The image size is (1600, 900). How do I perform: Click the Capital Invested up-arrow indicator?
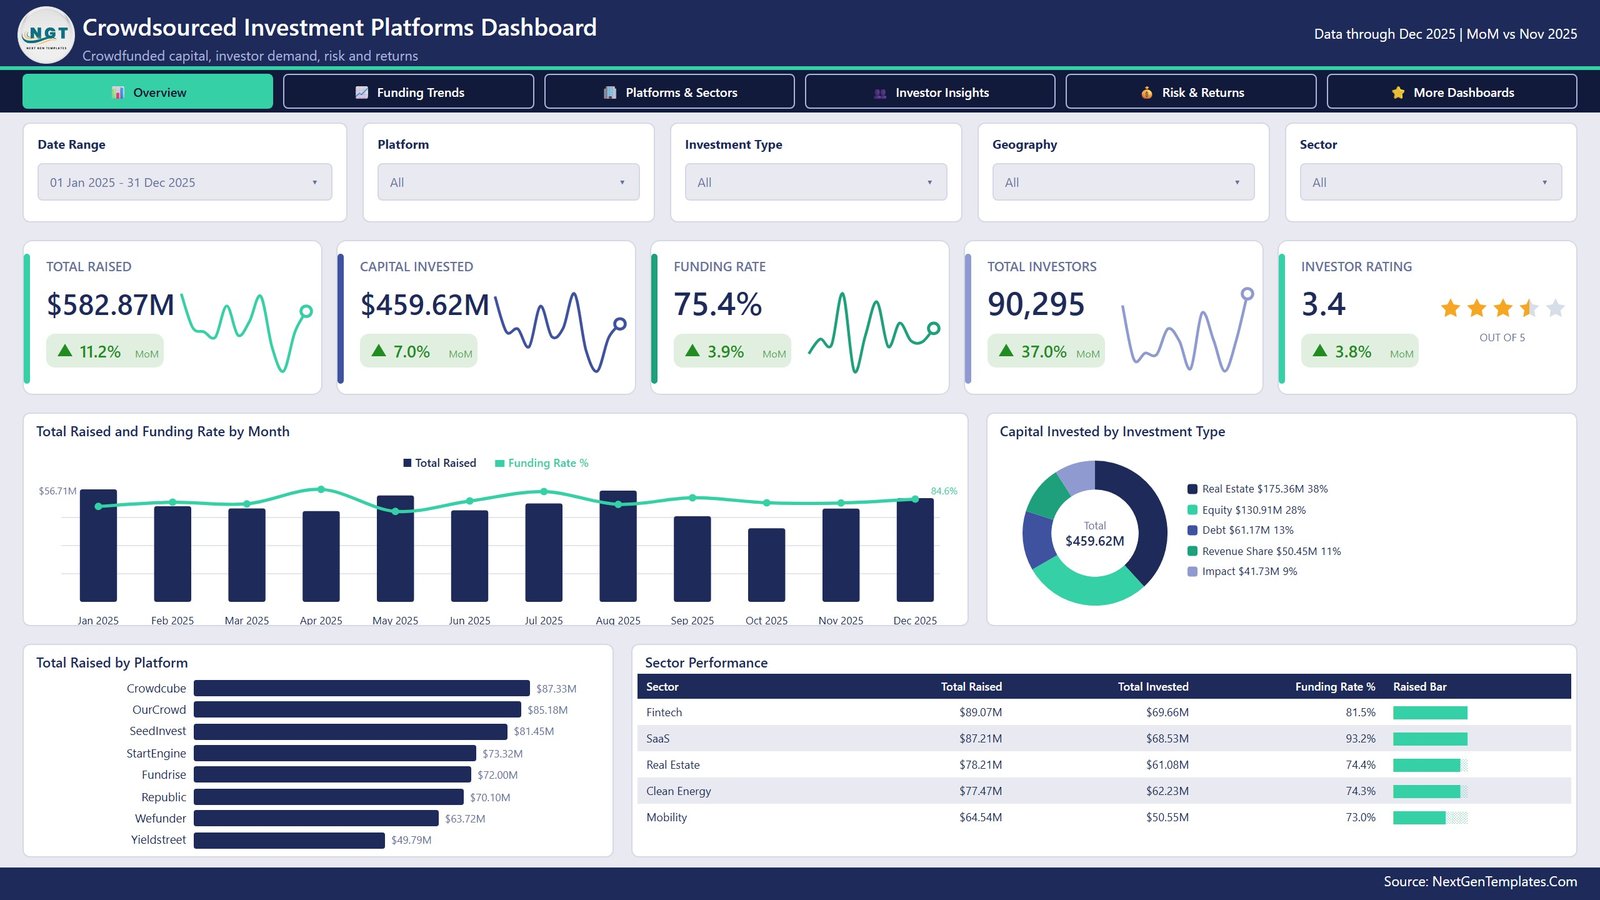[379, 351]
